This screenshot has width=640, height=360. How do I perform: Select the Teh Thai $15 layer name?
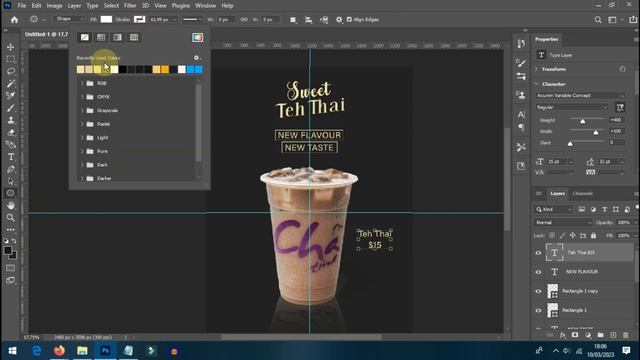581,253
